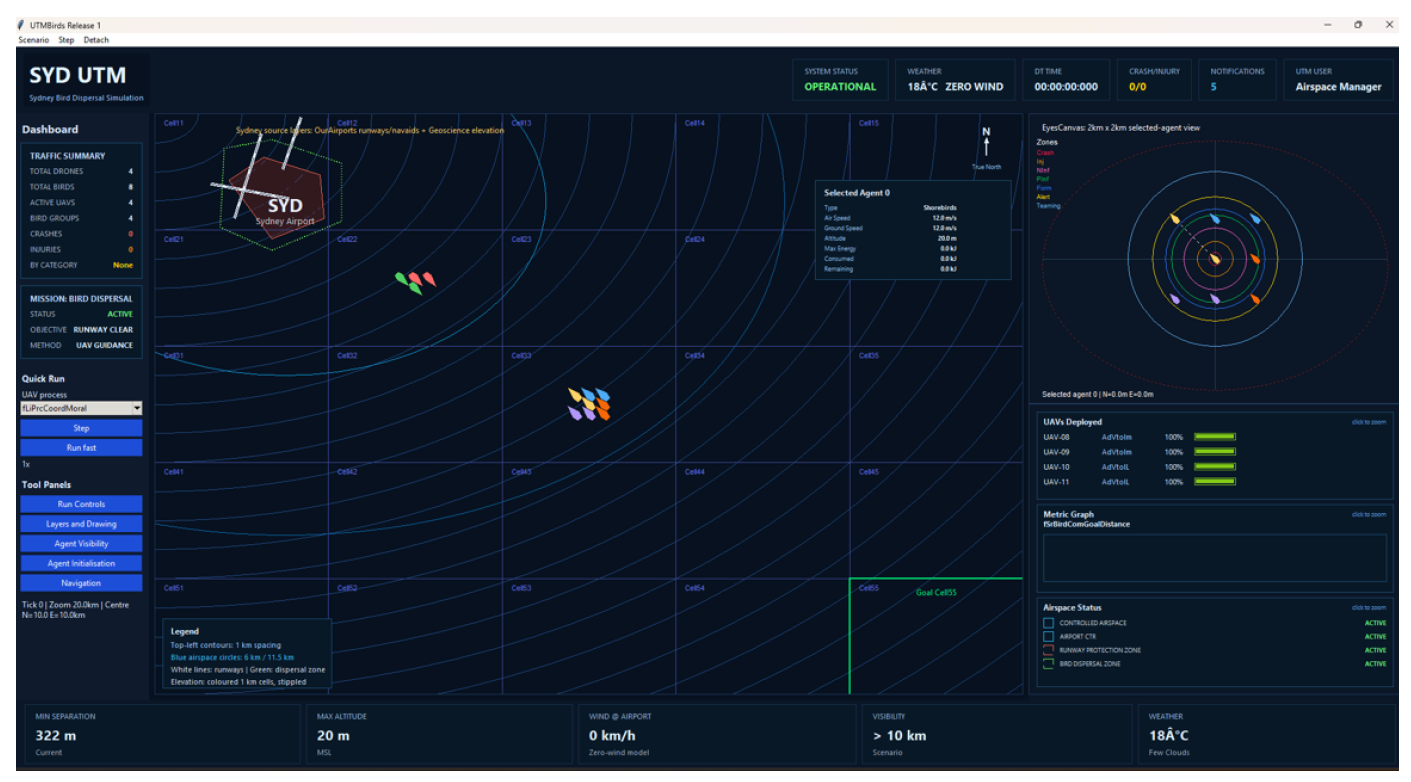Image resolution: width=1411 pixels, height=782 pixels.
Task: Click the Crash/Injury 0/0 value
Action: click(1138, 87)
